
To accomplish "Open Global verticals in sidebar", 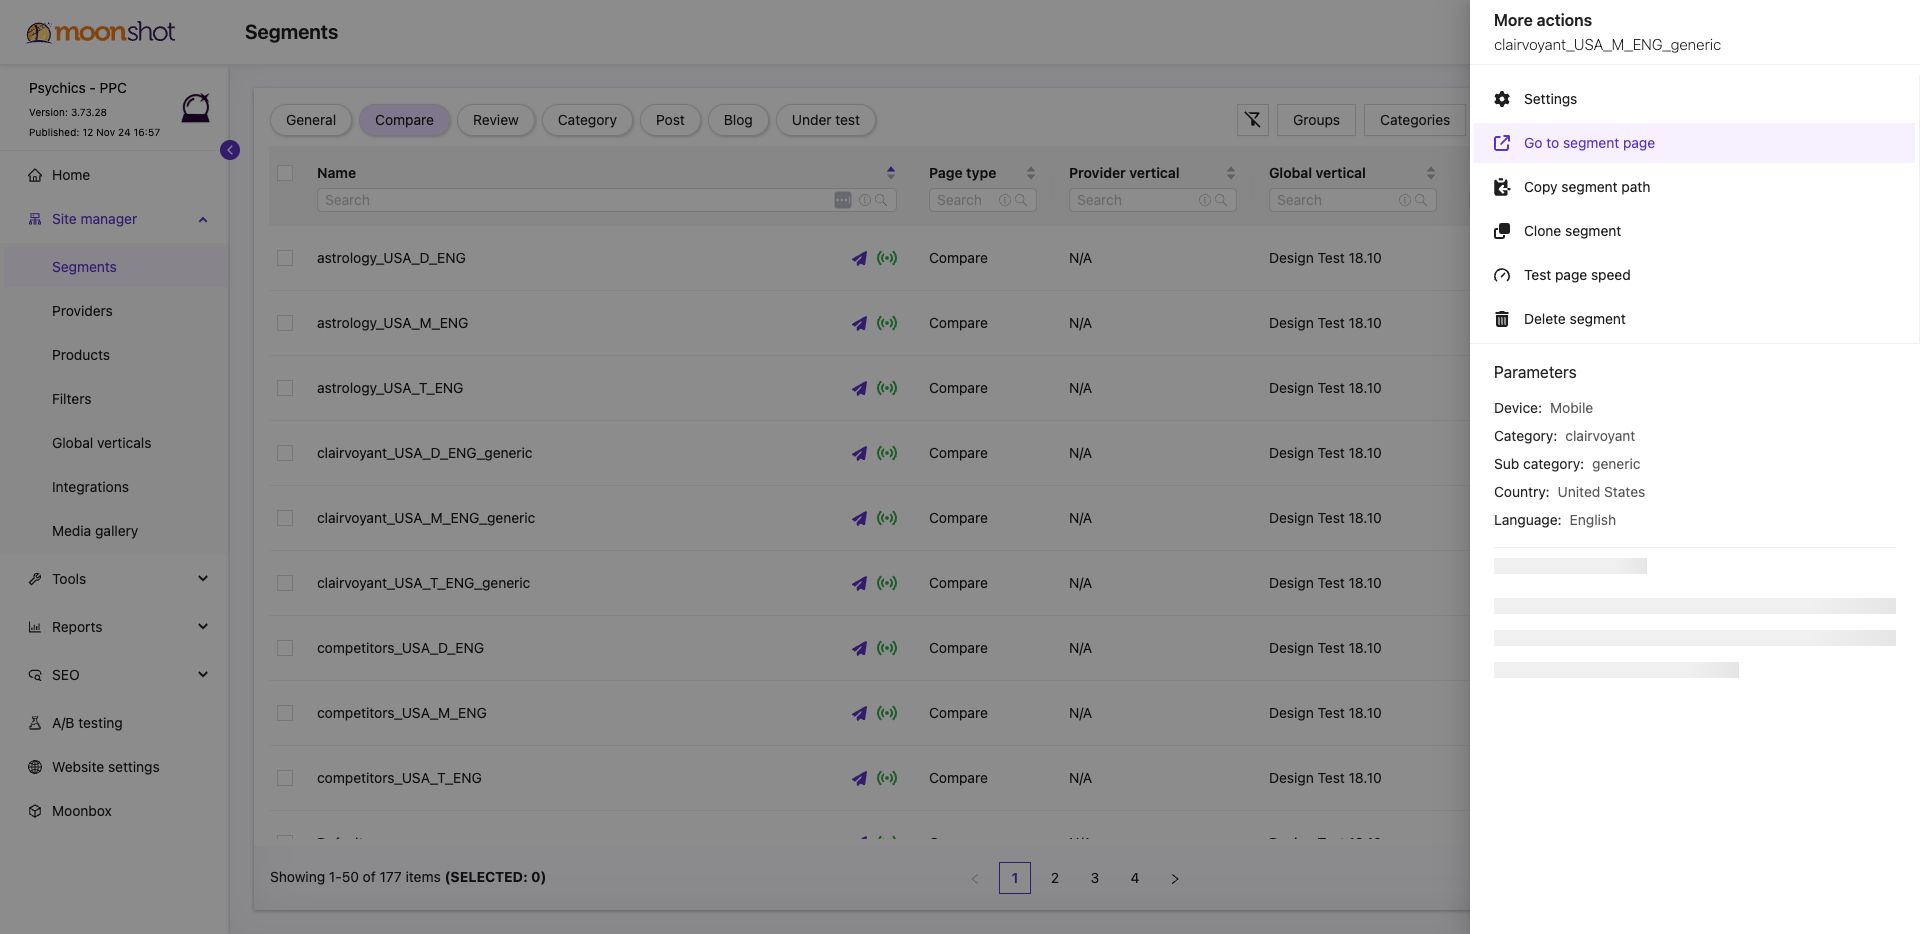I will coord(102,443).
